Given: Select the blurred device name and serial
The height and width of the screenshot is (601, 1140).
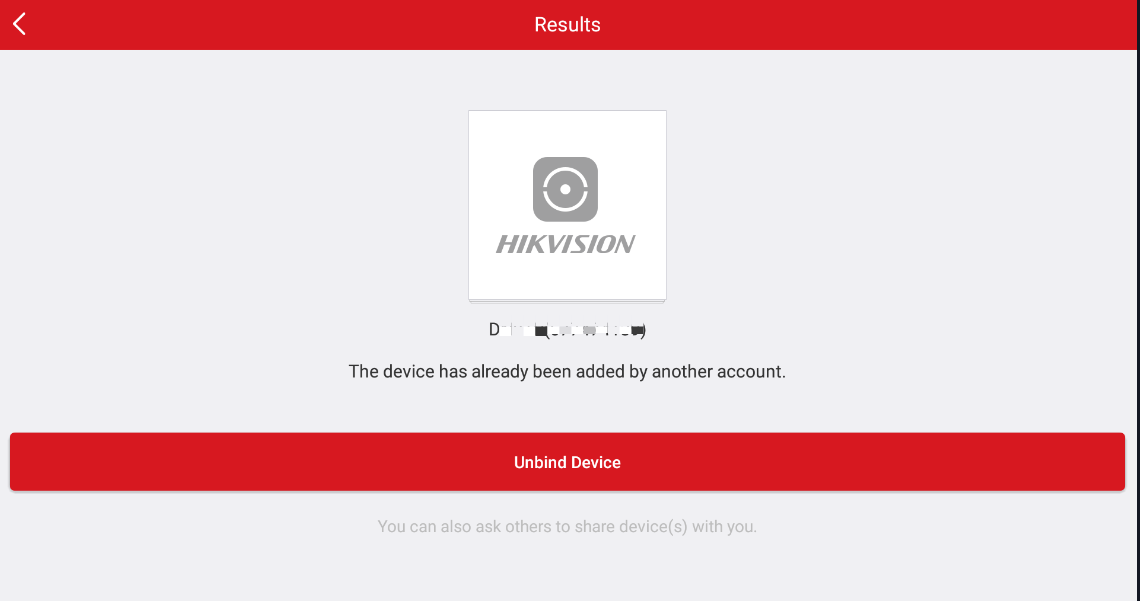Looking at the screenshot, I should (567, 330).
